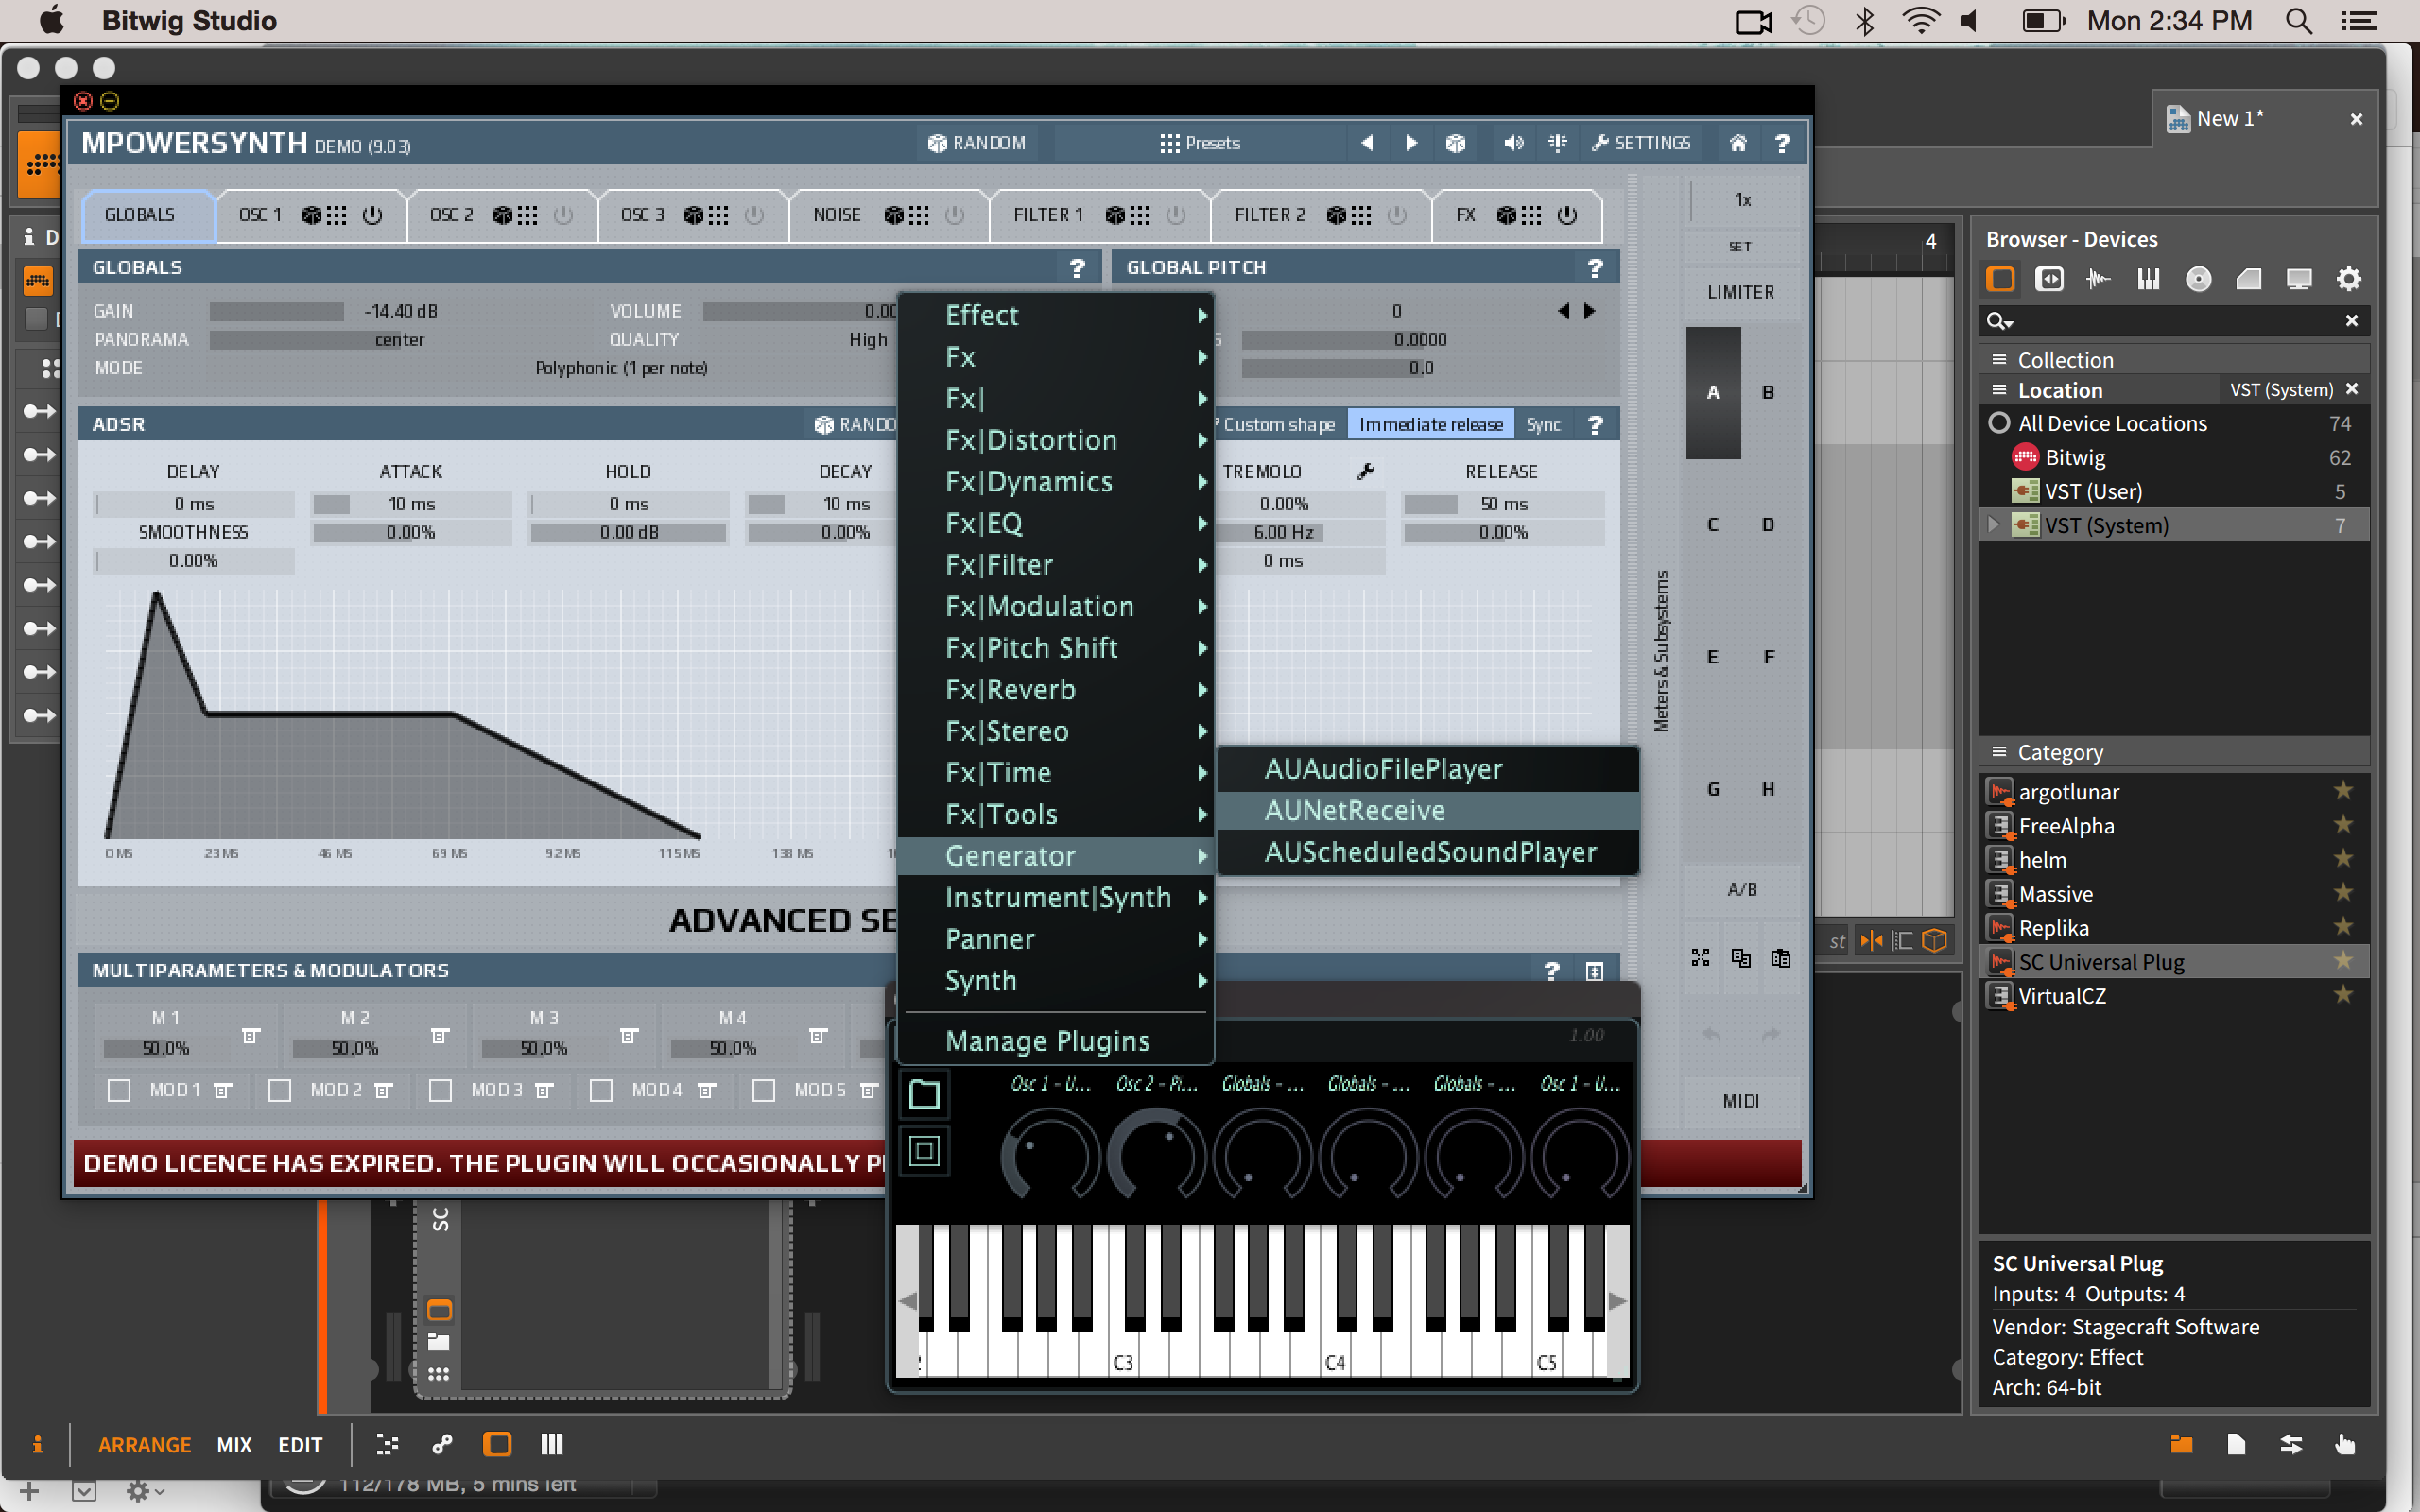Click the speaker volume icon in plugin header
Image resolution: width=2420 pixels, height=1512 pixels.
(x=1513, y=143)
